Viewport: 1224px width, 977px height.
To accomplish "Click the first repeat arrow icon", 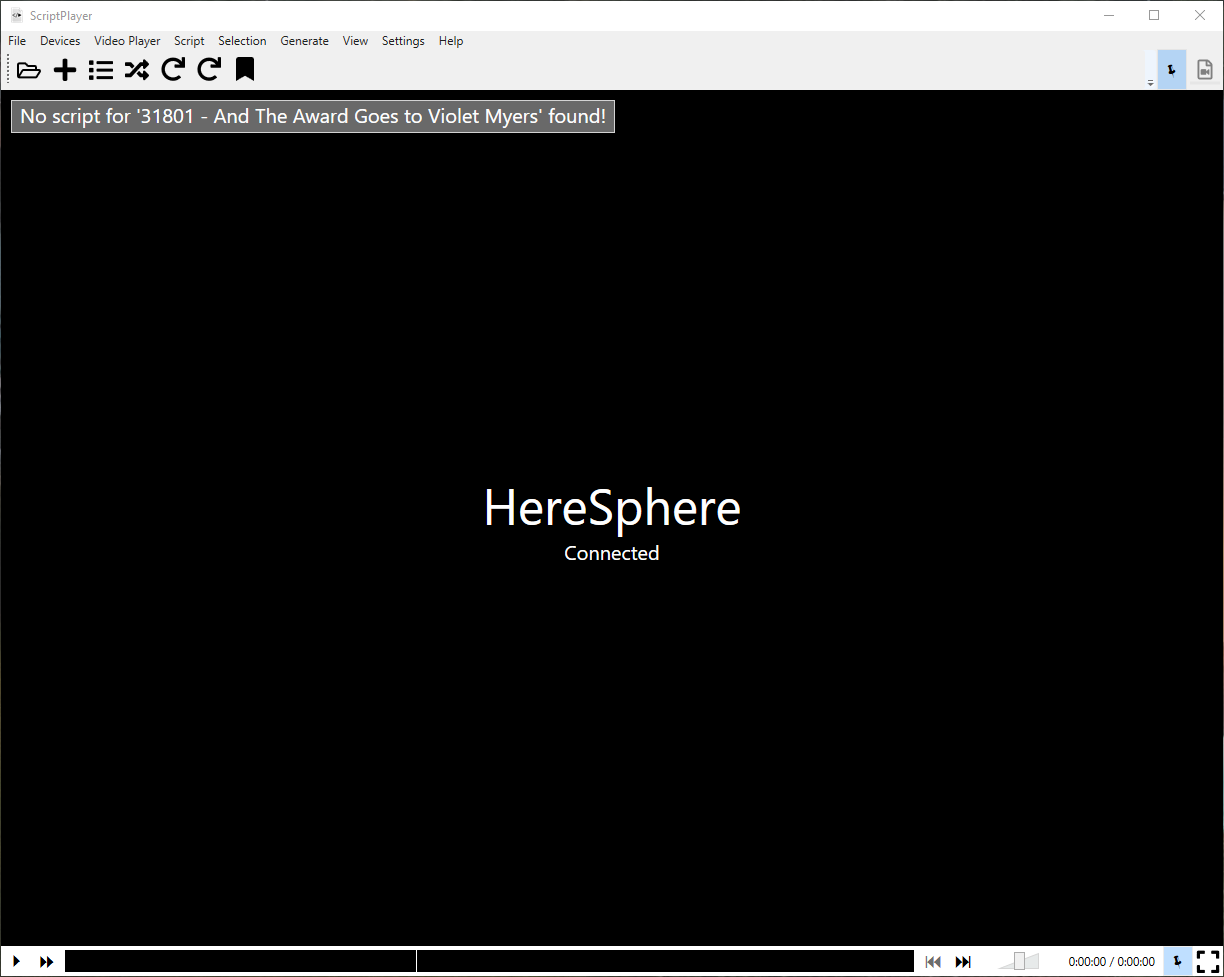I will pos(173,69).
